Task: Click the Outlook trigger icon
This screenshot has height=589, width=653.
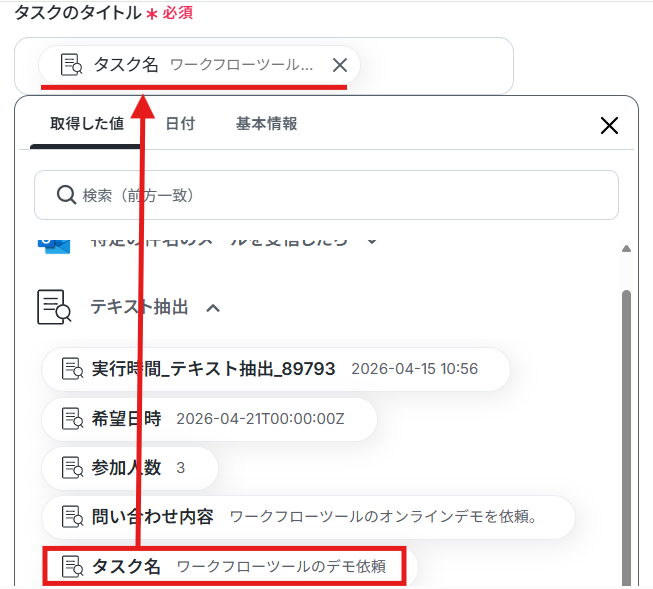Action: click(x=54, y=246)
